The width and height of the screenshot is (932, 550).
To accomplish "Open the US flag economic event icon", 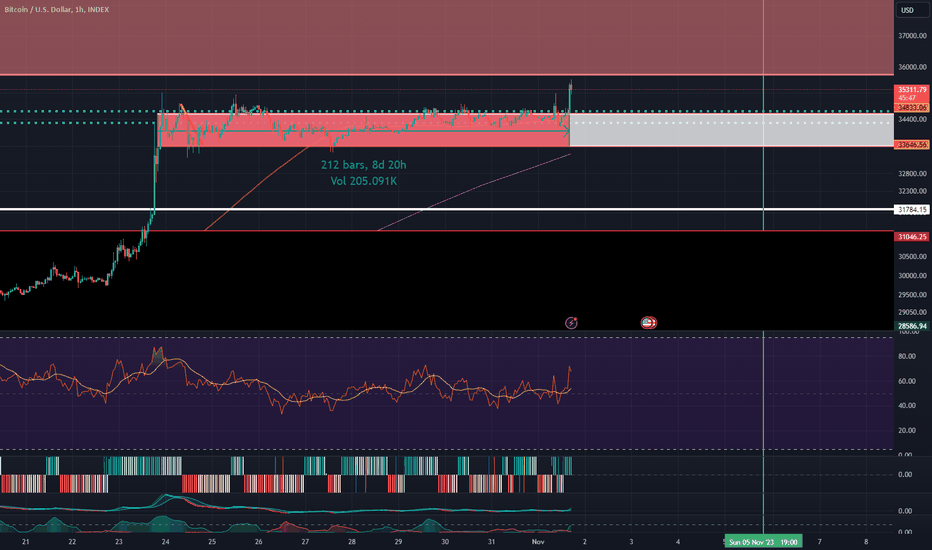I will tap(648, 323).
